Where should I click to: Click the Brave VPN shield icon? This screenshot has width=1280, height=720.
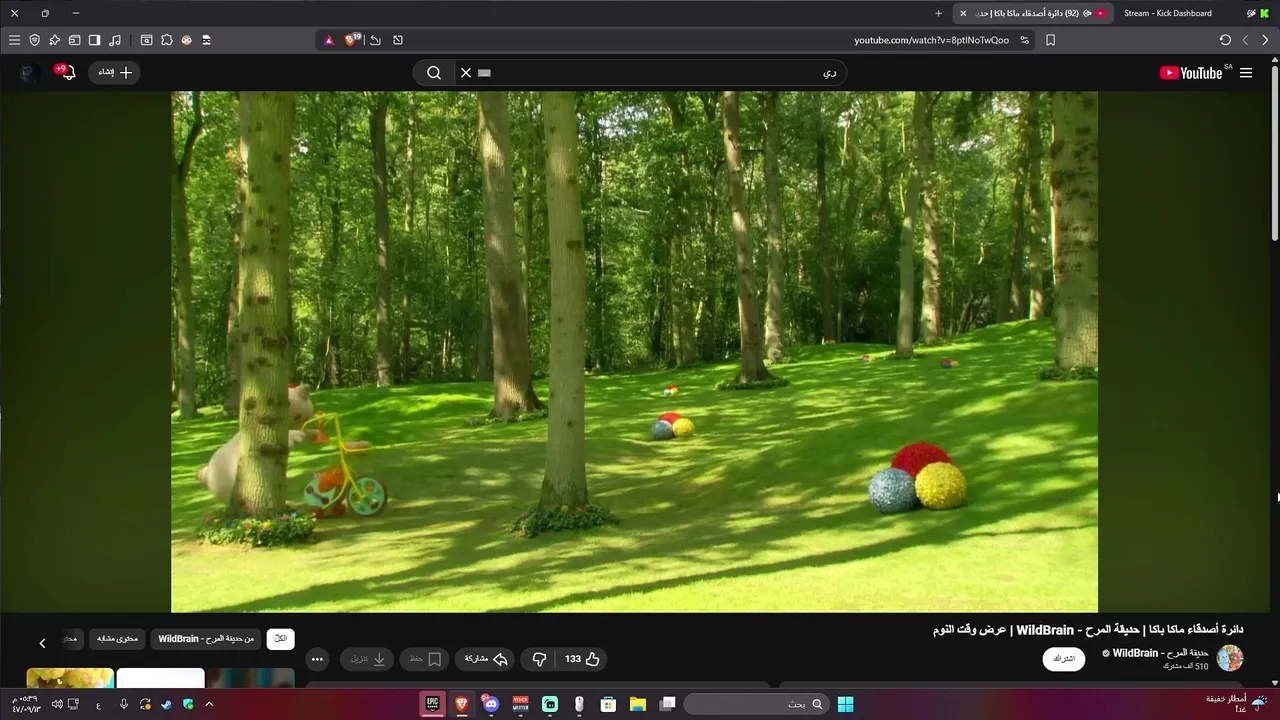click(x=34, y=40)
